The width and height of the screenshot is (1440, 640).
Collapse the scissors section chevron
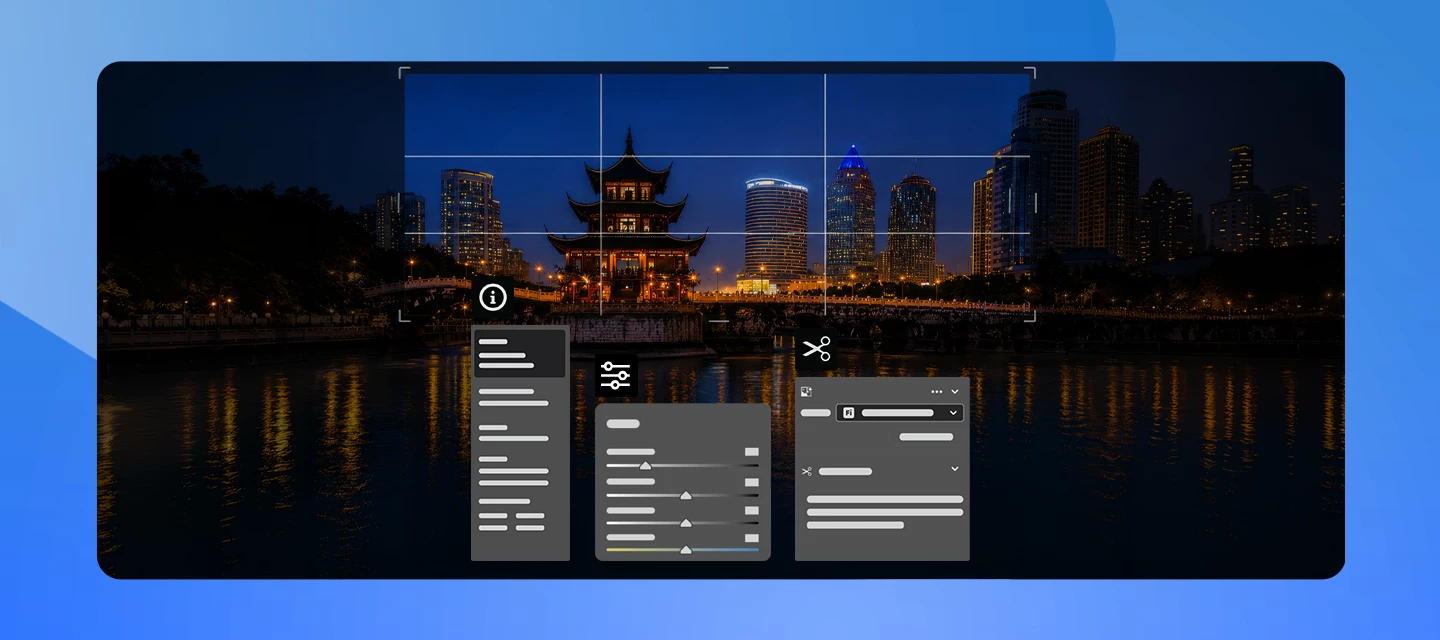[x=954, y=469]
